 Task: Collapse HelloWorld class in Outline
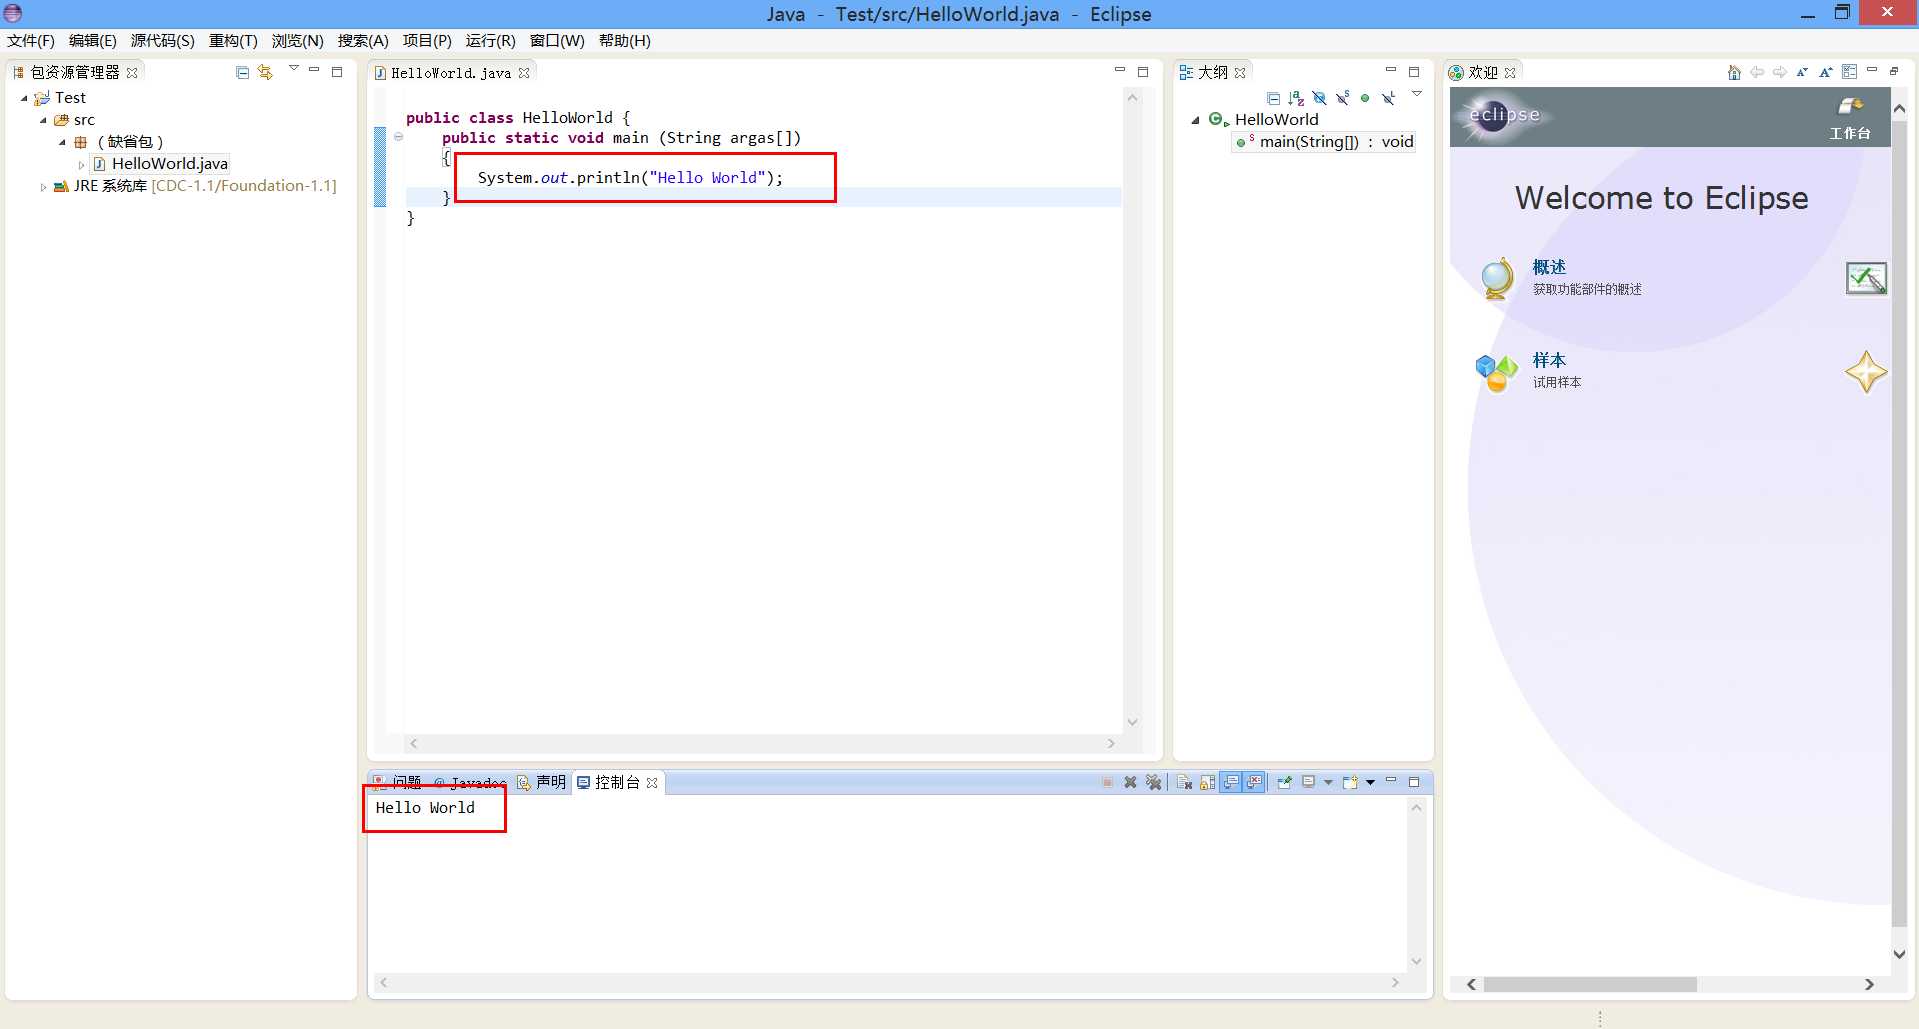click(1195, 120)
